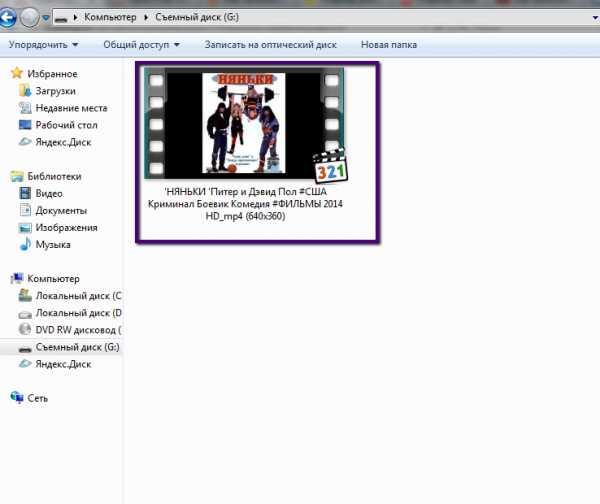
Task: Open the Музыка library
Action: 53,244
